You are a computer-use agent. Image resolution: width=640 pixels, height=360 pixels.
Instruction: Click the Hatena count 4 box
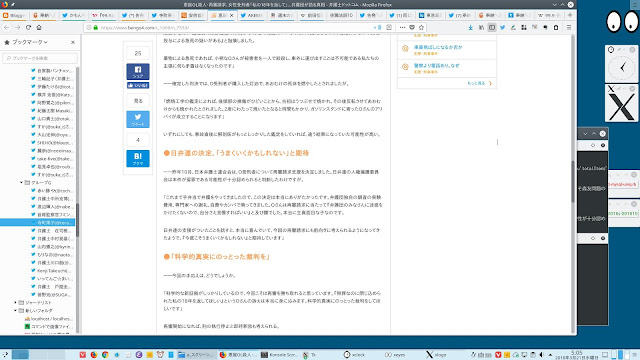pos(138,140)
